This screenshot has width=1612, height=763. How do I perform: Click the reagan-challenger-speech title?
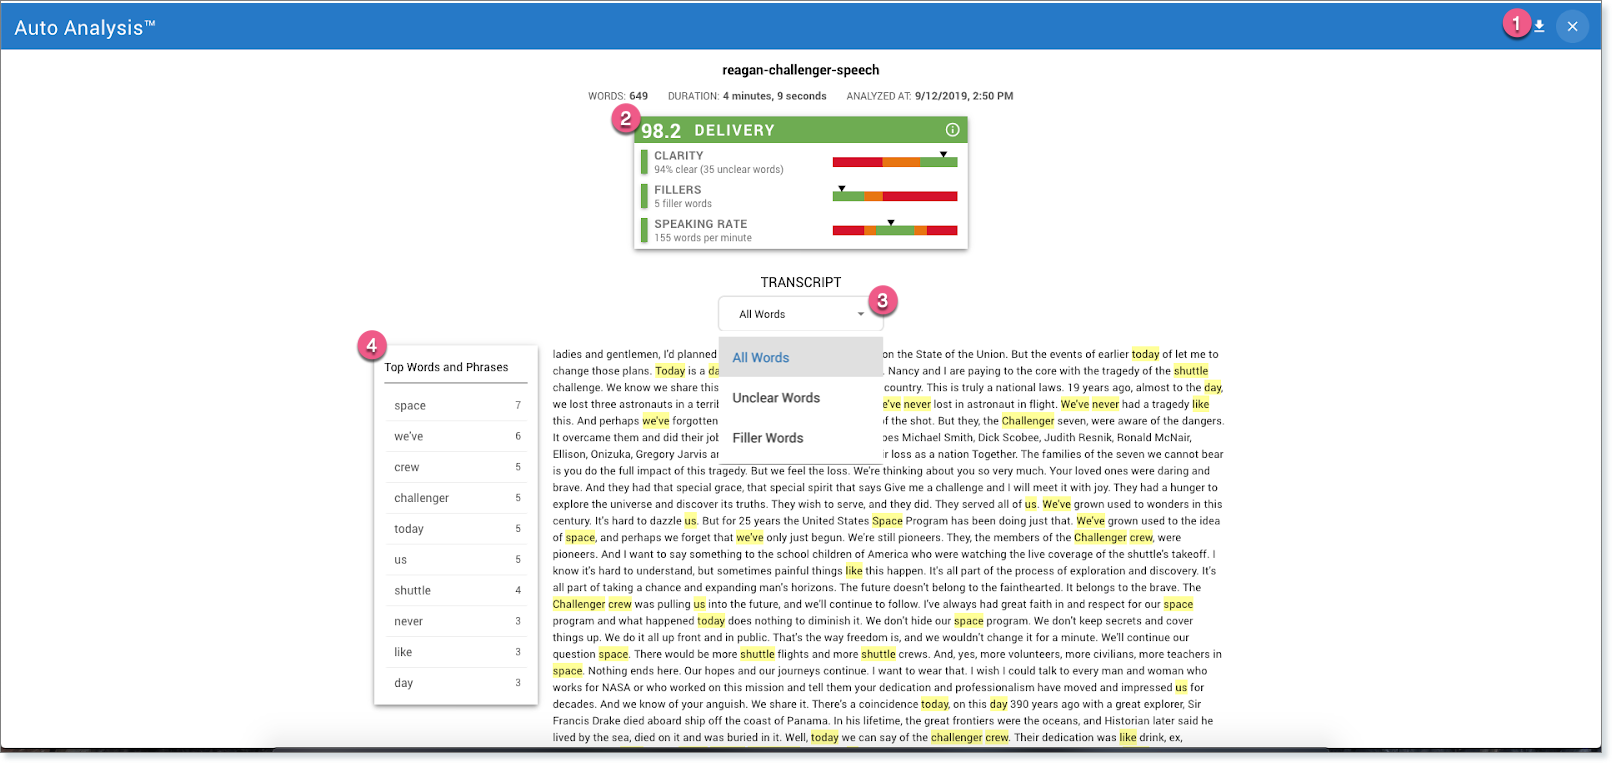tap(800, 70)
